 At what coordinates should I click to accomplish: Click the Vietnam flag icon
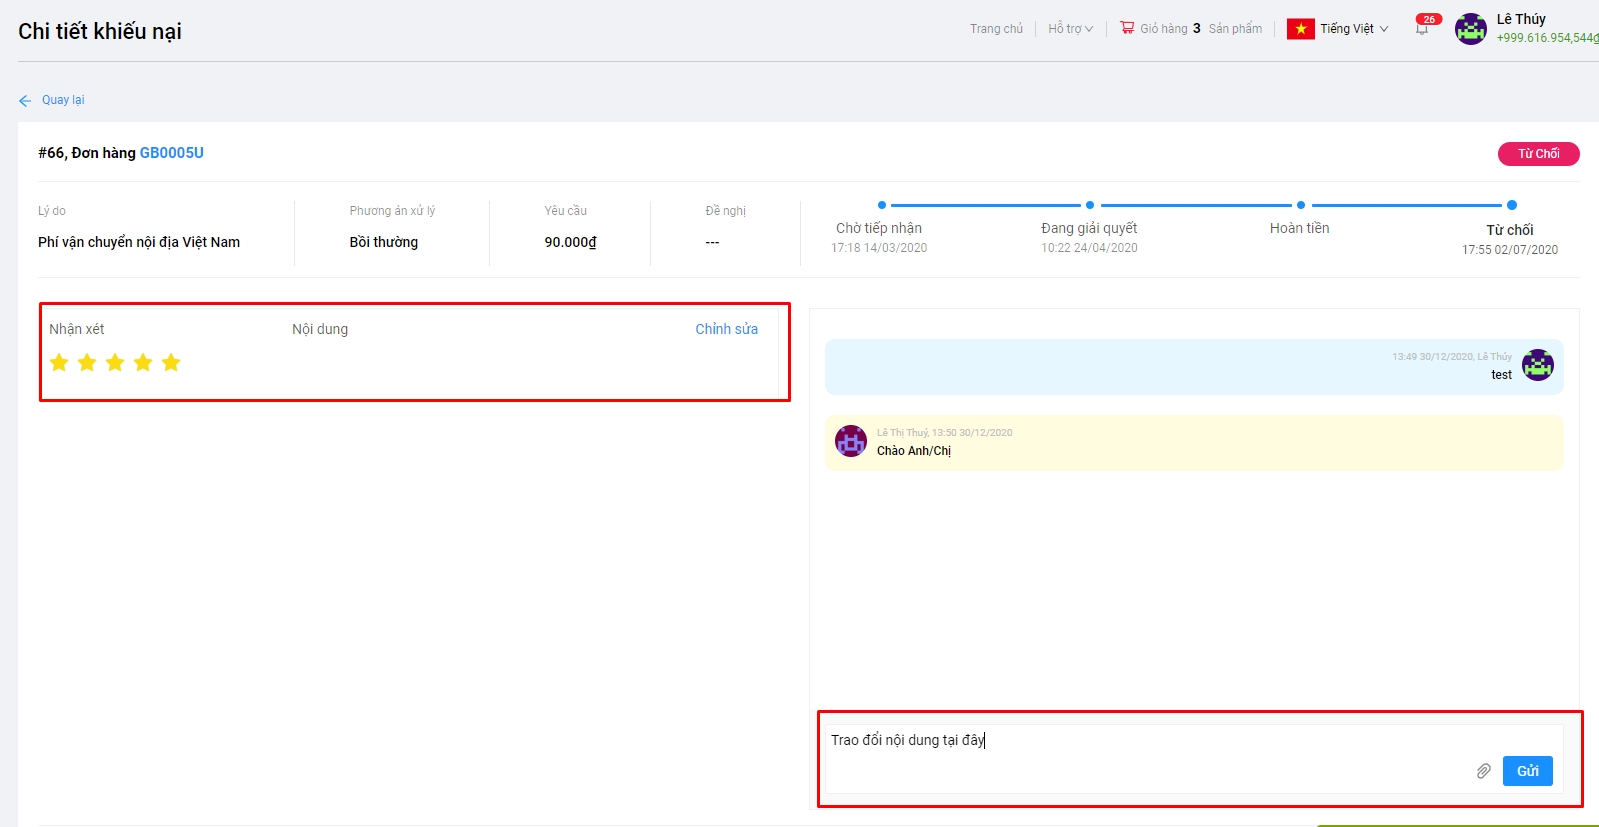1300,29
